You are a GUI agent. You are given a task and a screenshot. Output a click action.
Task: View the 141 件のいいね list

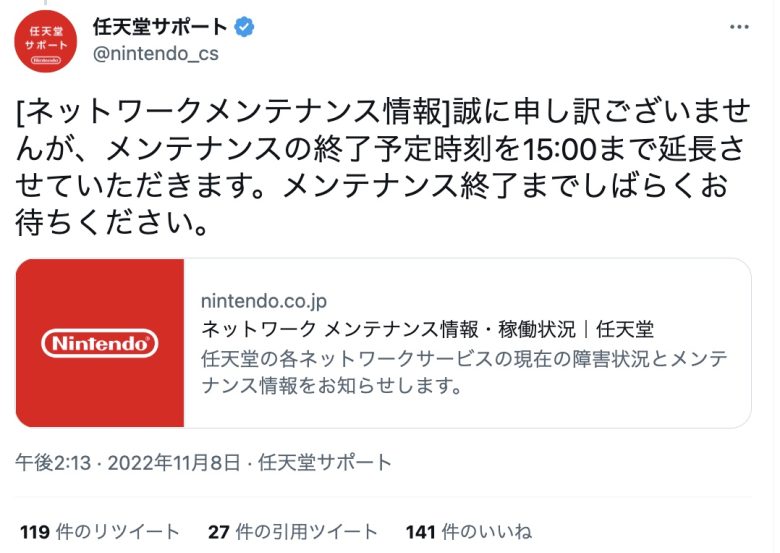click(468, 532)
